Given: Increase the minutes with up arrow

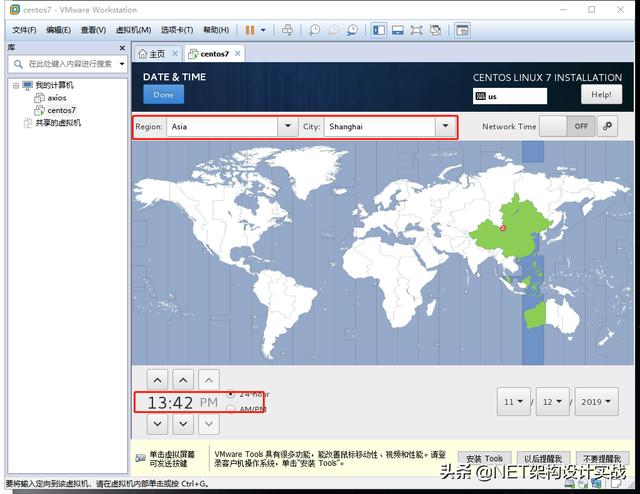Looking at the screenshot, I should [x=183, y=380].
